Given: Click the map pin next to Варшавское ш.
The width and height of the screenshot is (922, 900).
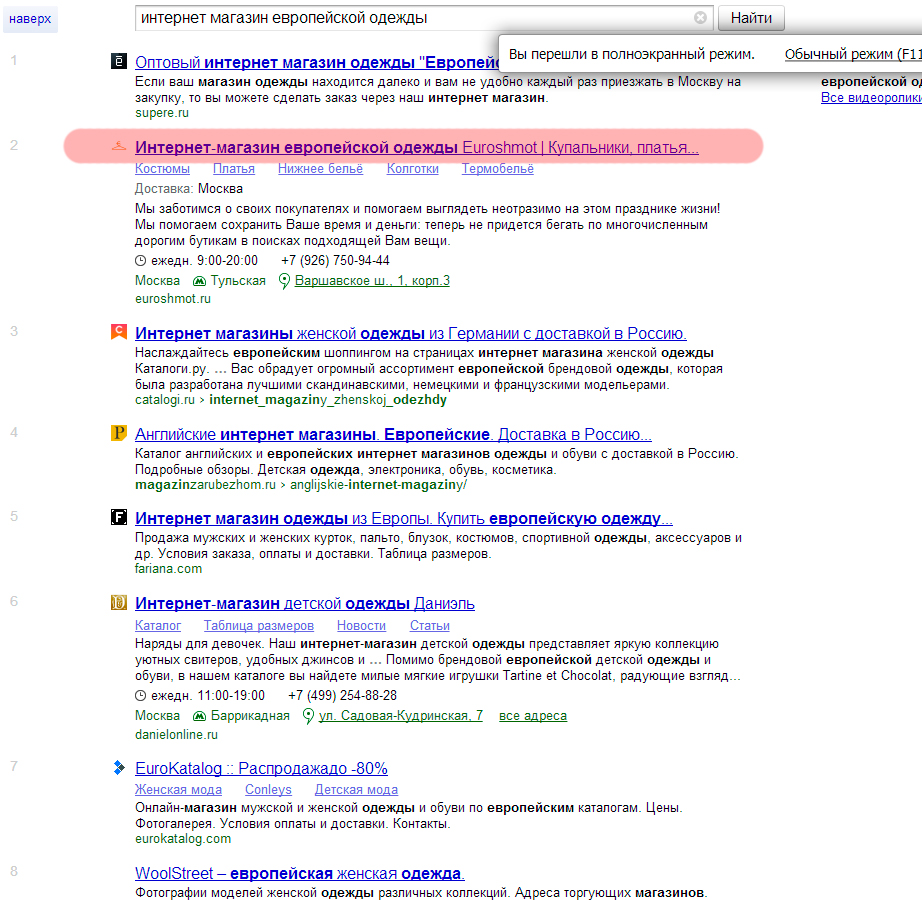Looking at the screenshot, I should point(284,281).
